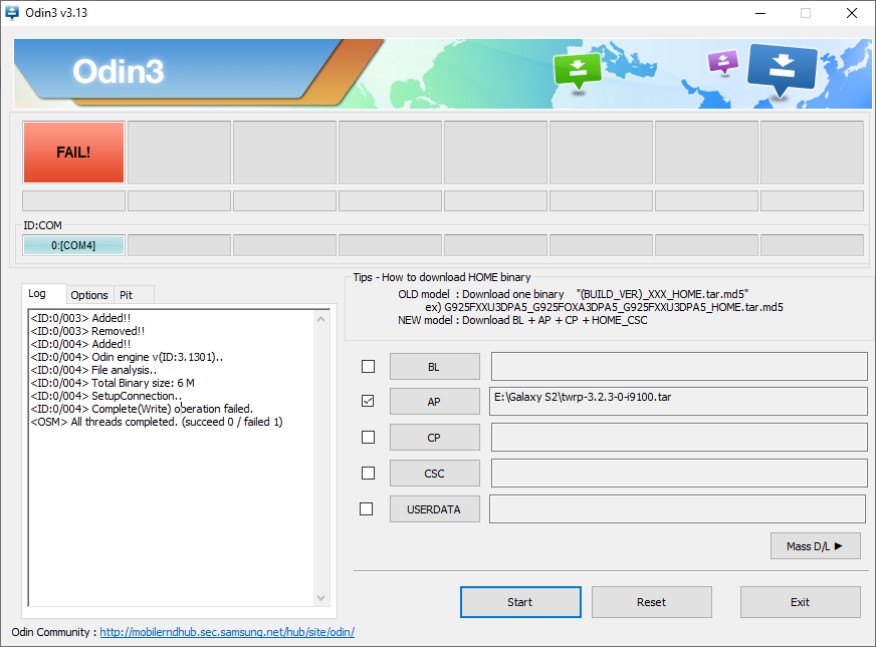This screenshot has width=876, height=647.
Task: Click the empty BL file path field
Action: pyautogui.click(x=679, y=367)
